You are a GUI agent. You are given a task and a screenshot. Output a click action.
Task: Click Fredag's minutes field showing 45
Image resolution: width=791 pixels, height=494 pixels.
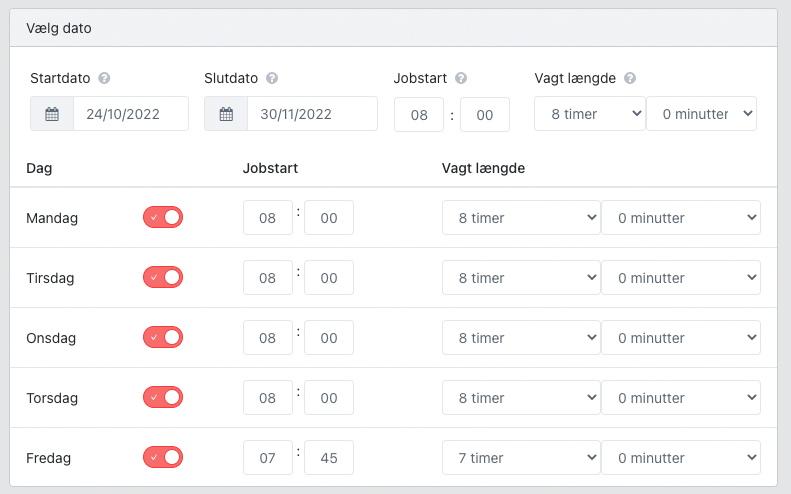click(x=329, y=458)
